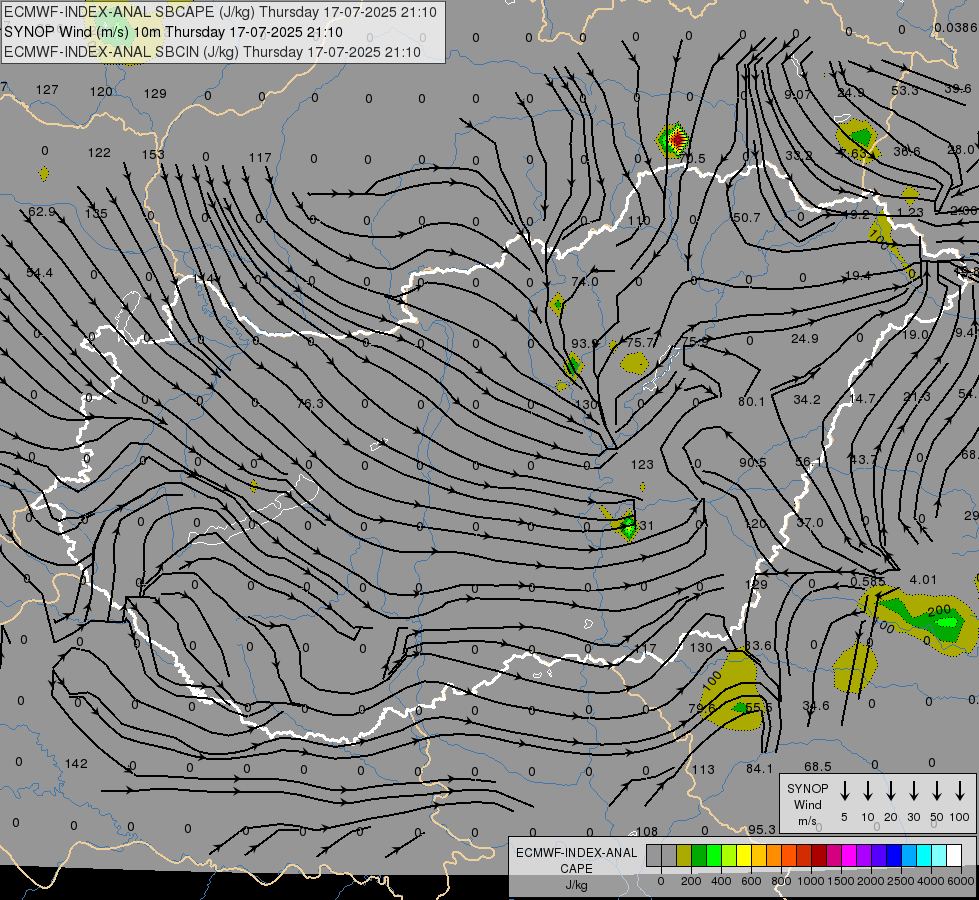The height and width of the screenshot is (900, 979).
Task: Pick the dark red swatch after 1000 tick
Action: tap(819, 855)
